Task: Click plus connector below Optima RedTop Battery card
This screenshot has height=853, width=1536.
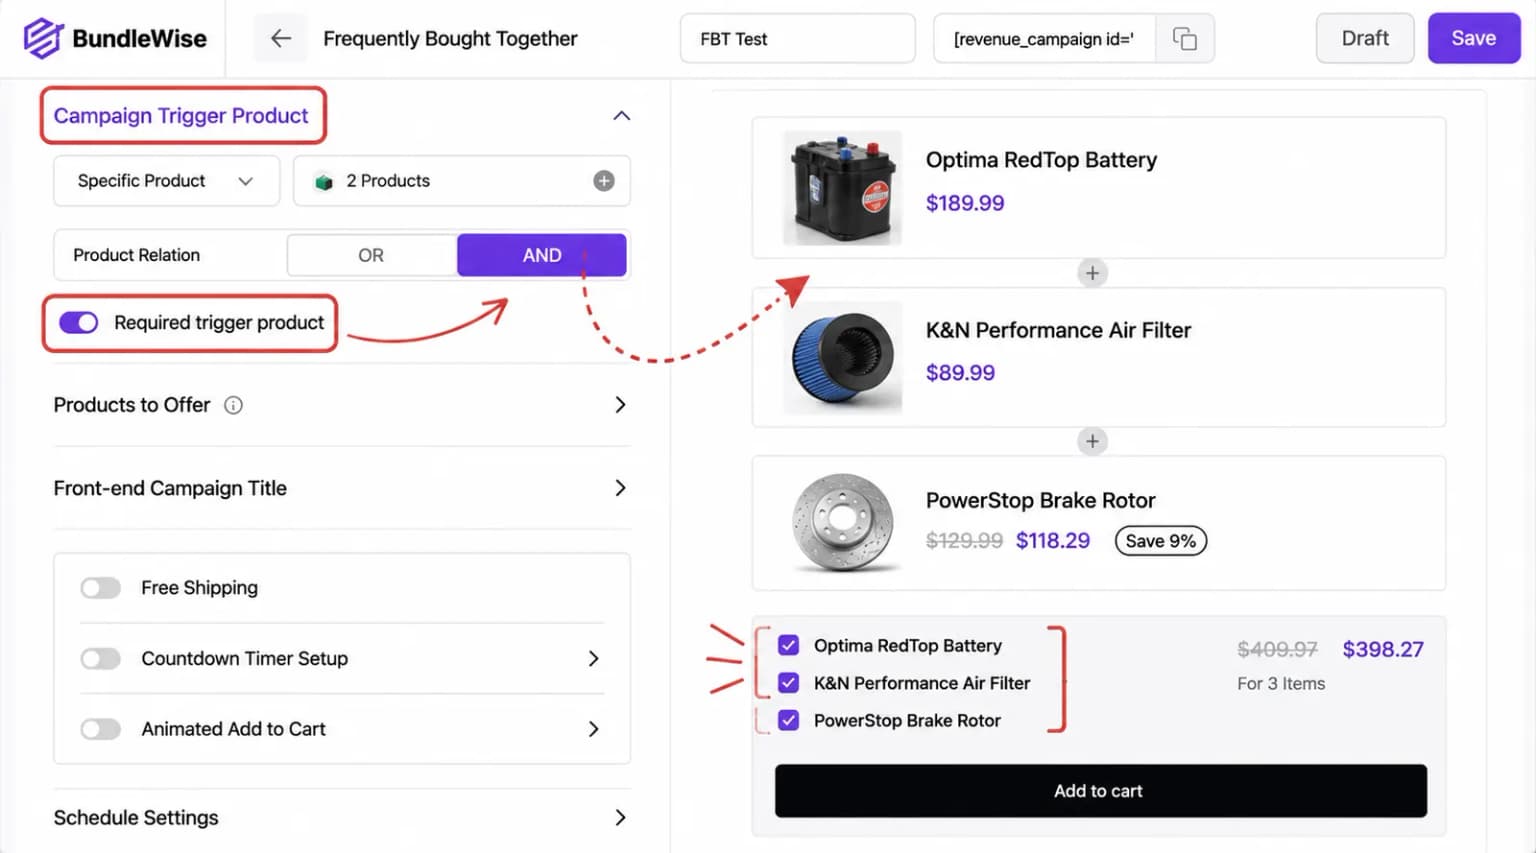Action: [1092, 273]
